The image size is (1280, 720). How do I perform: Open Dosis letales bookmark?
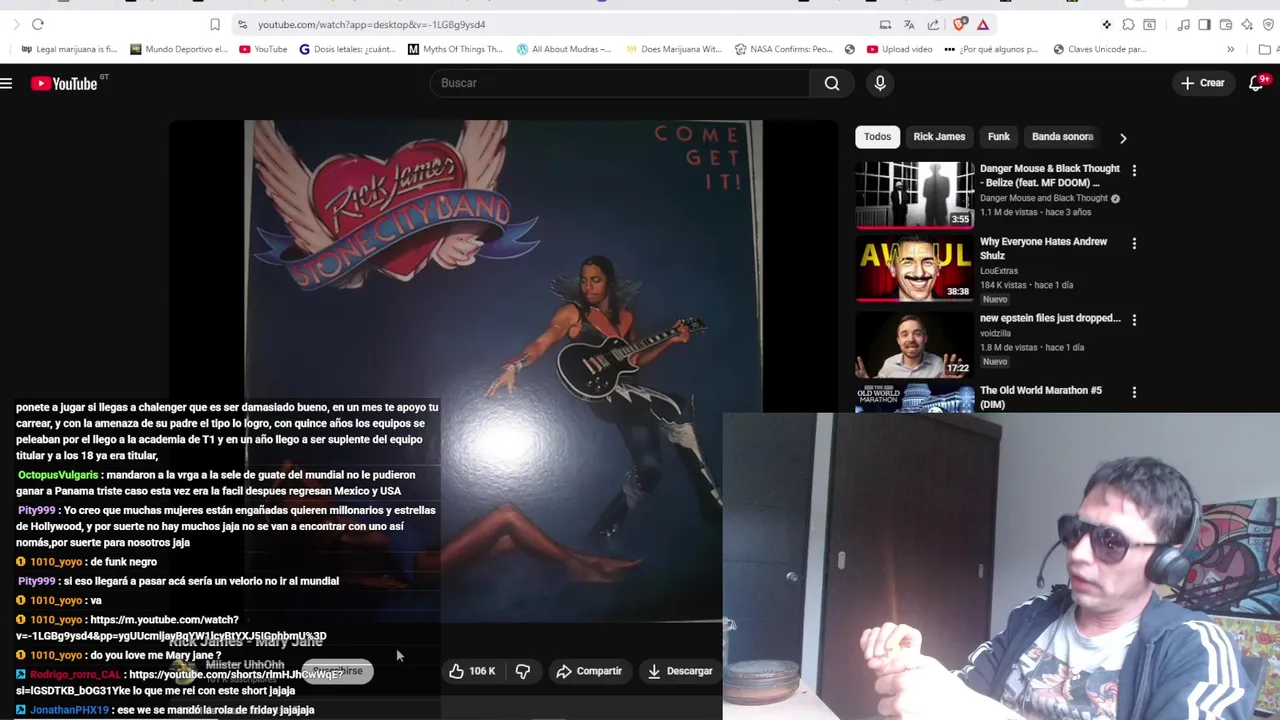click(x=348, y=49)
